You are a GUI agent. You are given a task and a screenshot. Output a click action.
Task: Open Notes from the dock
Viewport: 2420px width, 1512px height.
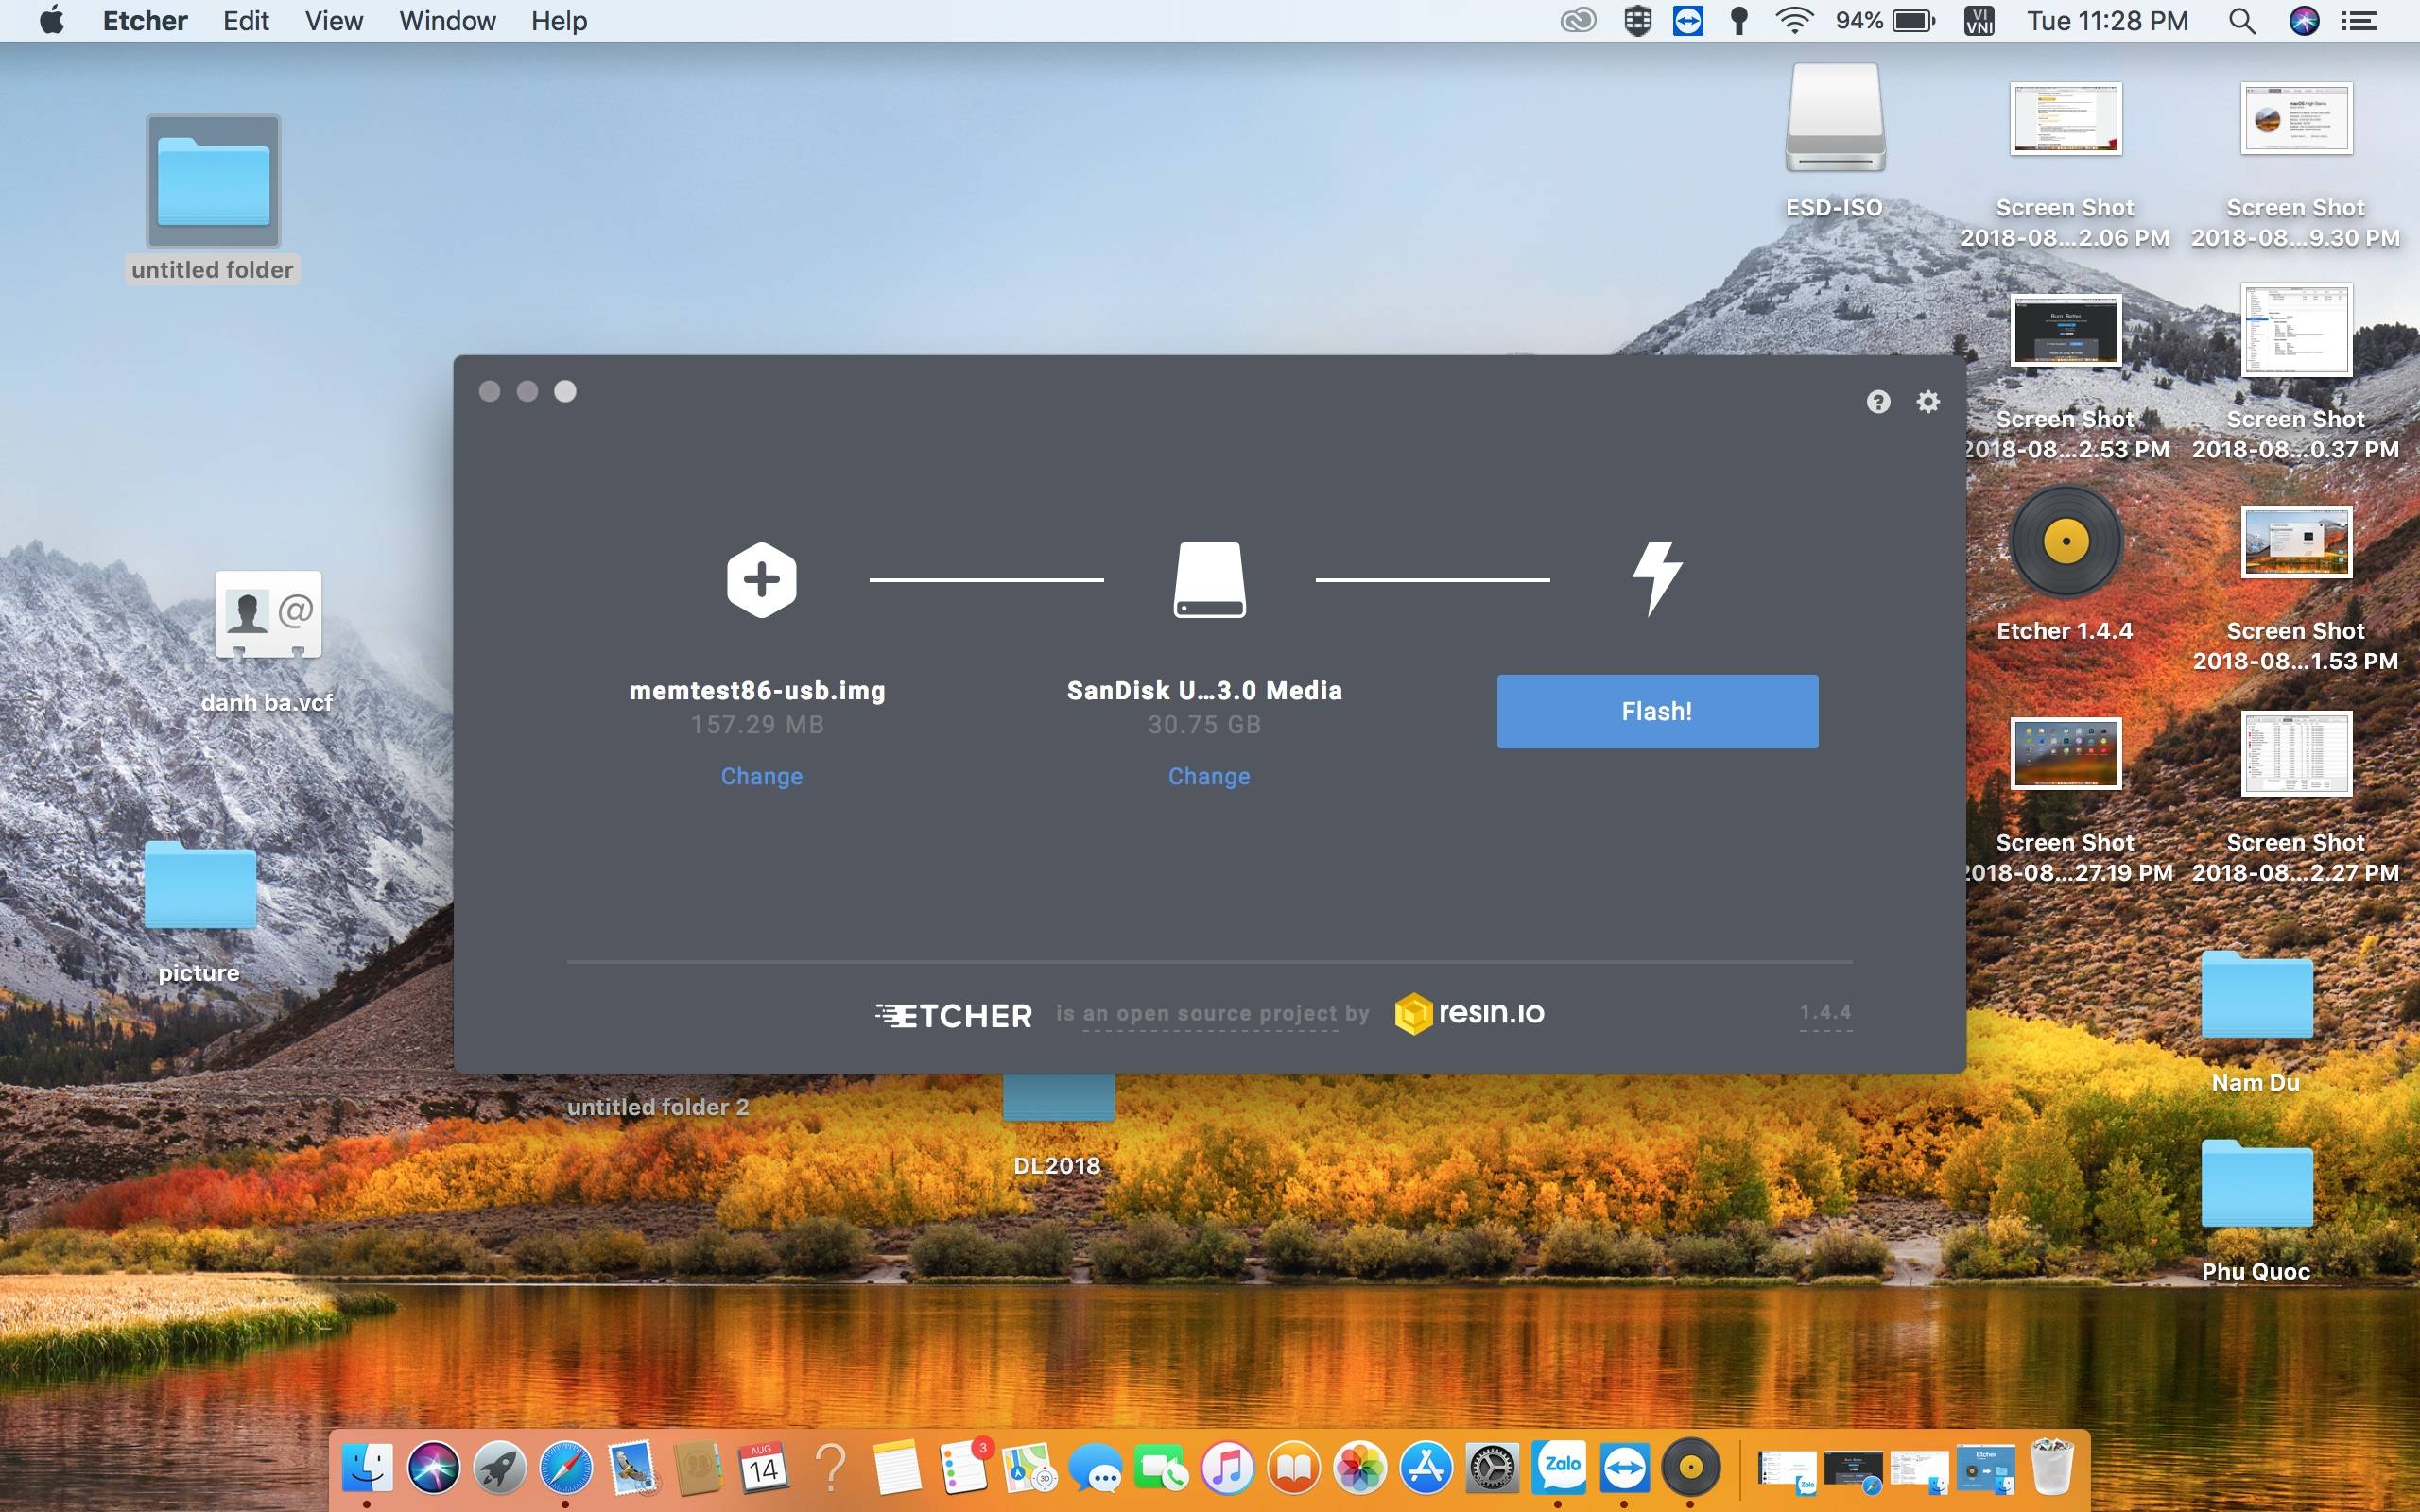click(x=896, y=1468)
